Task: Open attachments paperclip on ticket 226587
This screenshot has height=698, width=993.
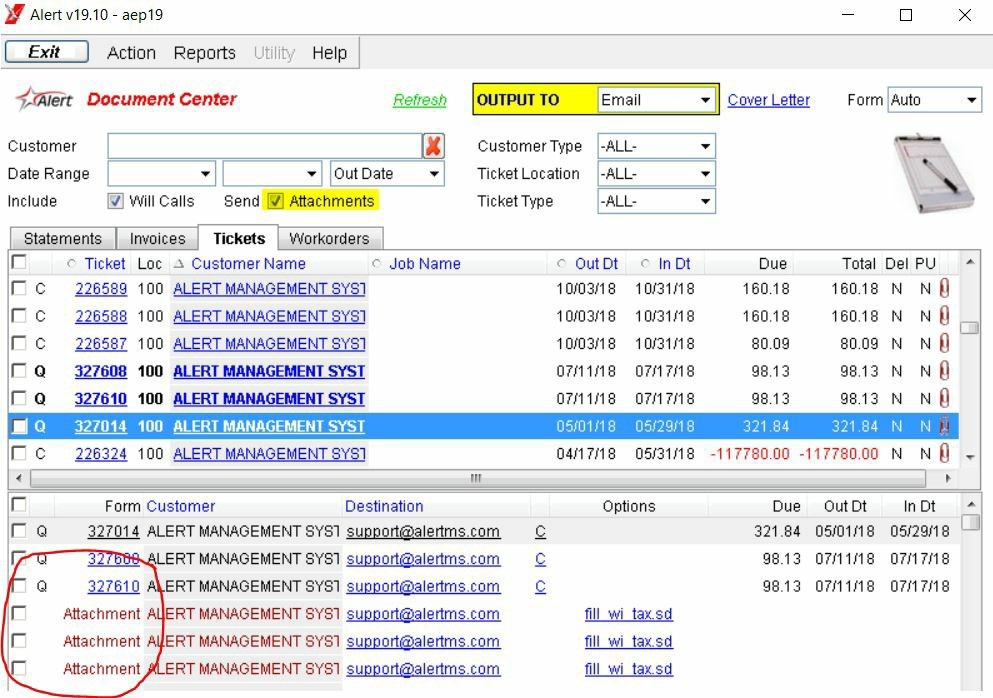Action: (944, 343)
